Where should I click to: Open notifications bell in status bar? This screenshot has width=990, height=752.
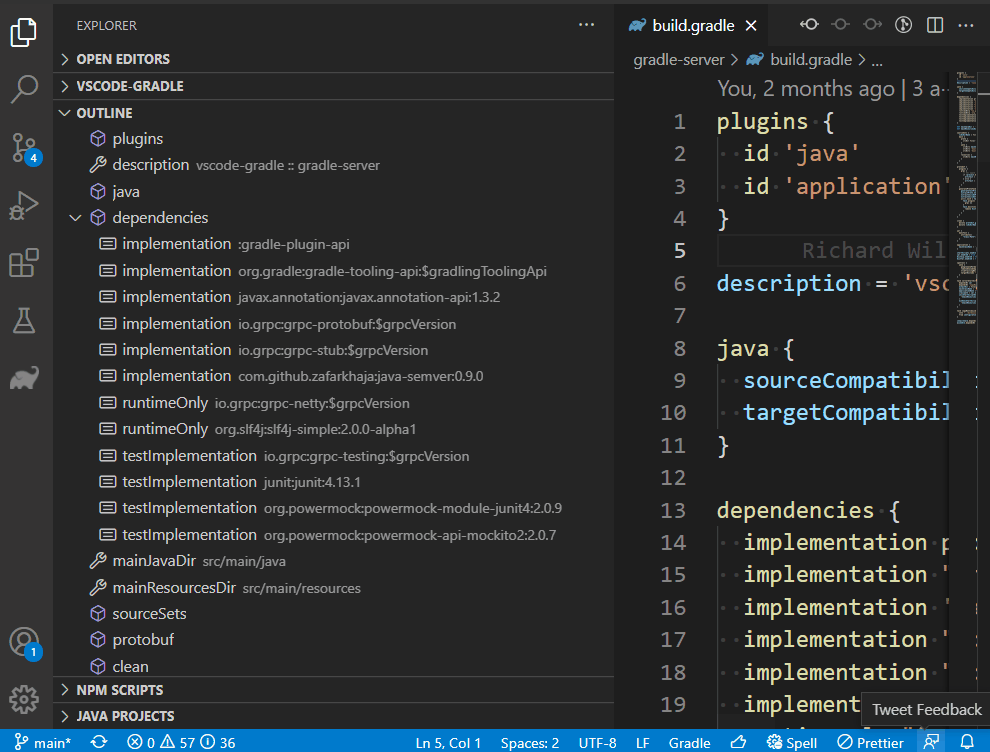pos(967,743)
